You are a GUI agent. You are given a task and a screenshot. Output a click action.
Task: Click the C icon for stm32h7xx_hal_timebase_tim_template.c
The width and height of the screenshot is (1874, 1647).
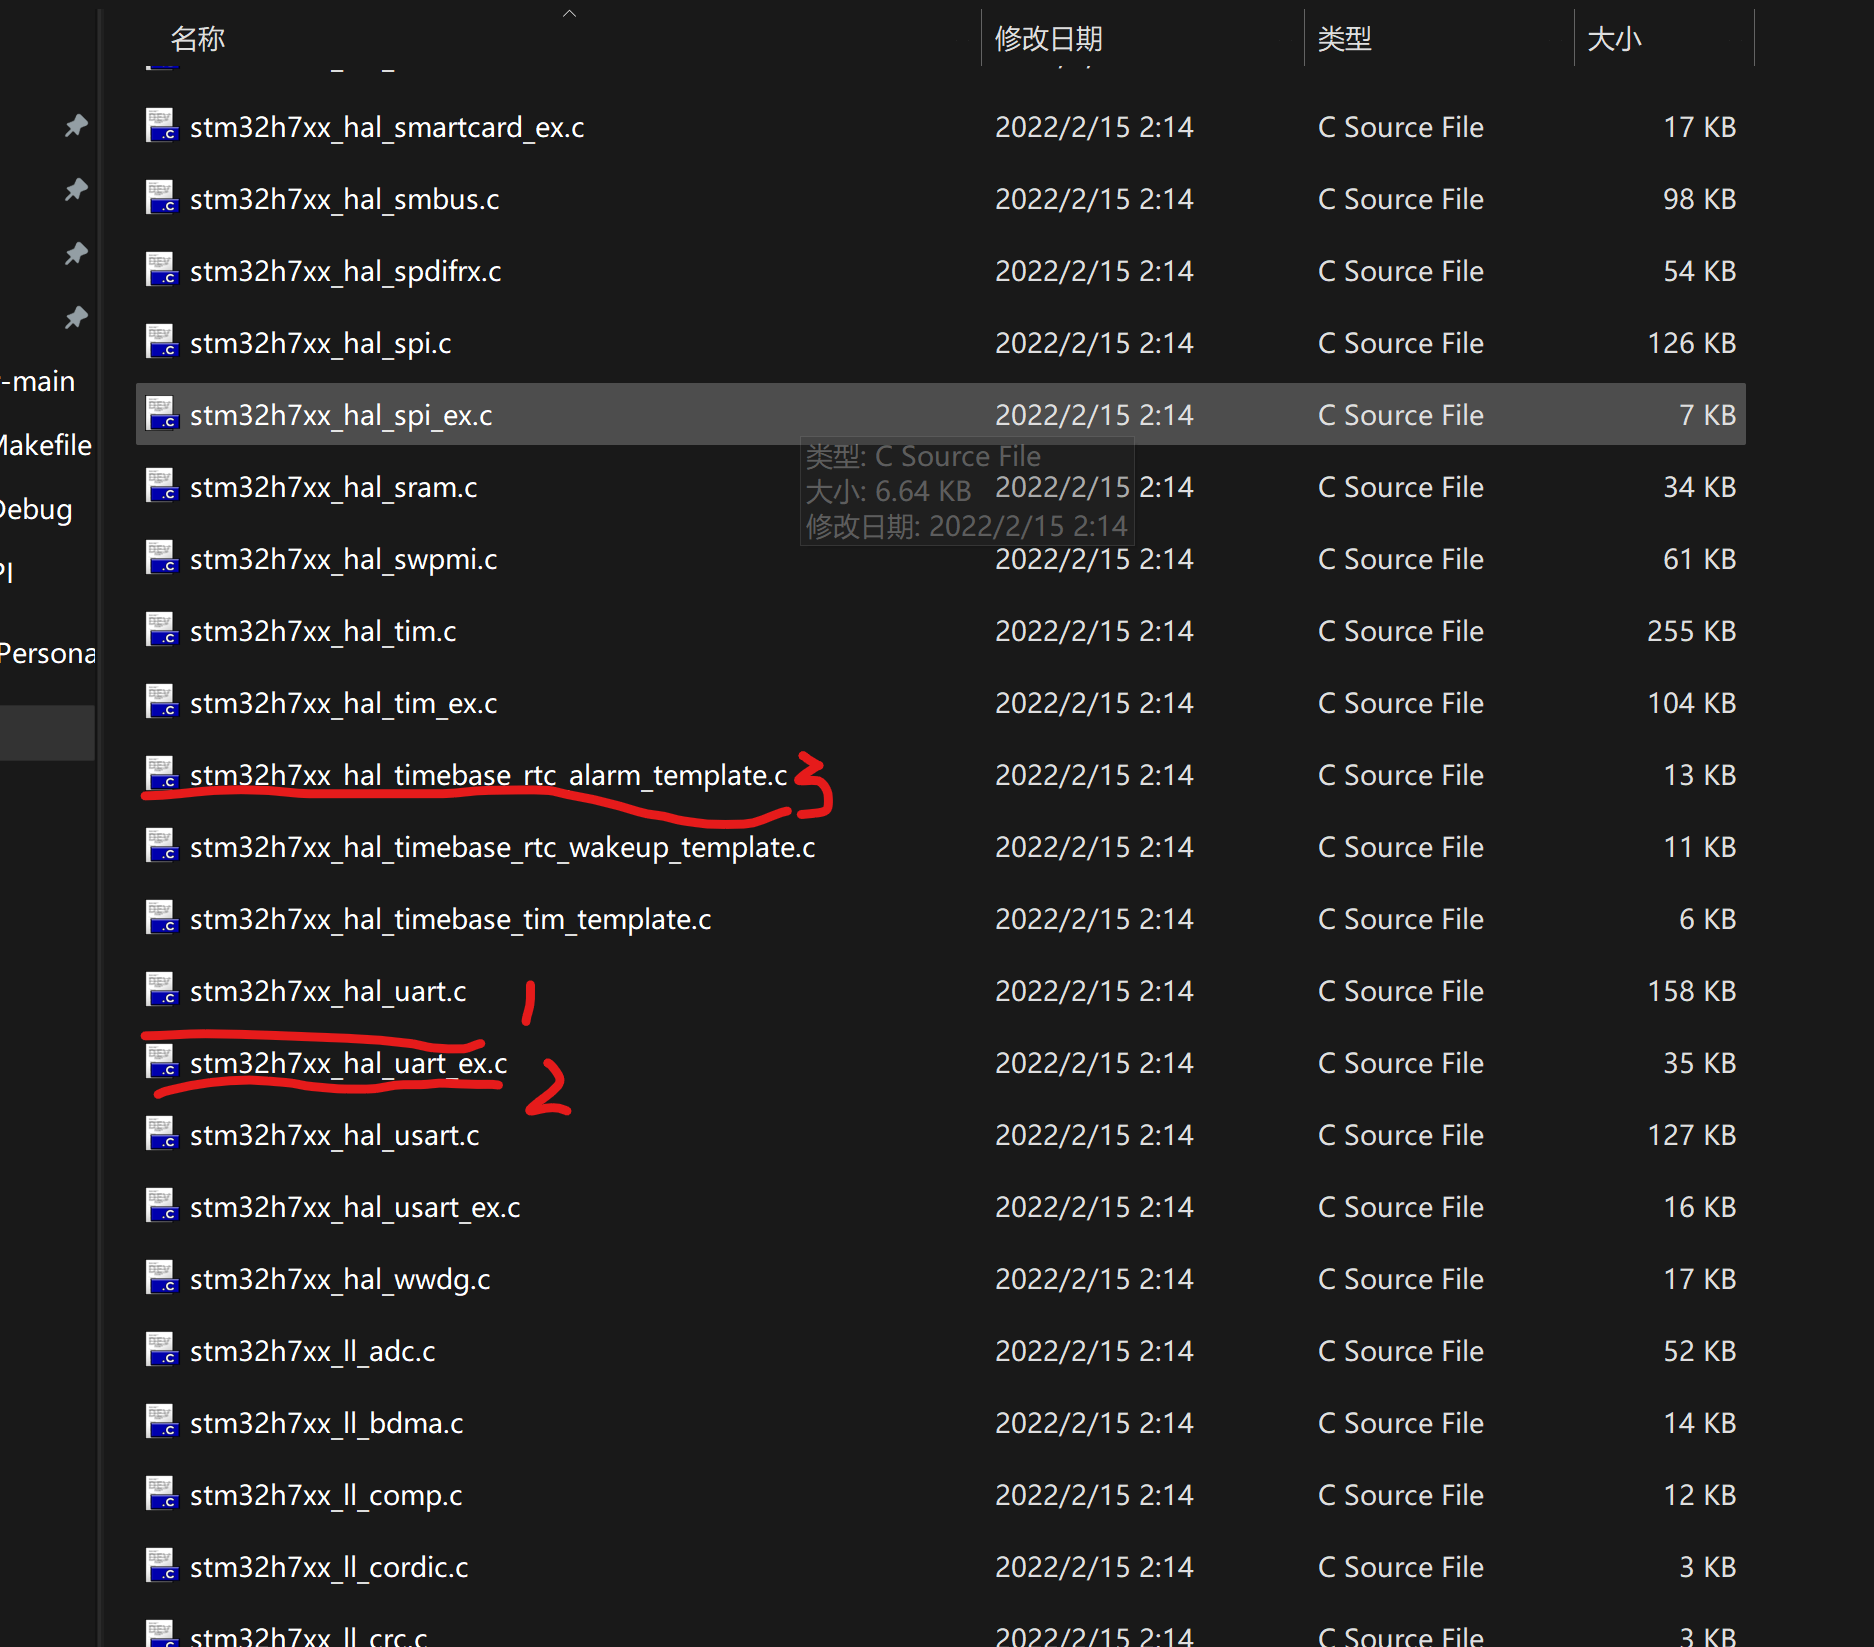coord(162,918)
